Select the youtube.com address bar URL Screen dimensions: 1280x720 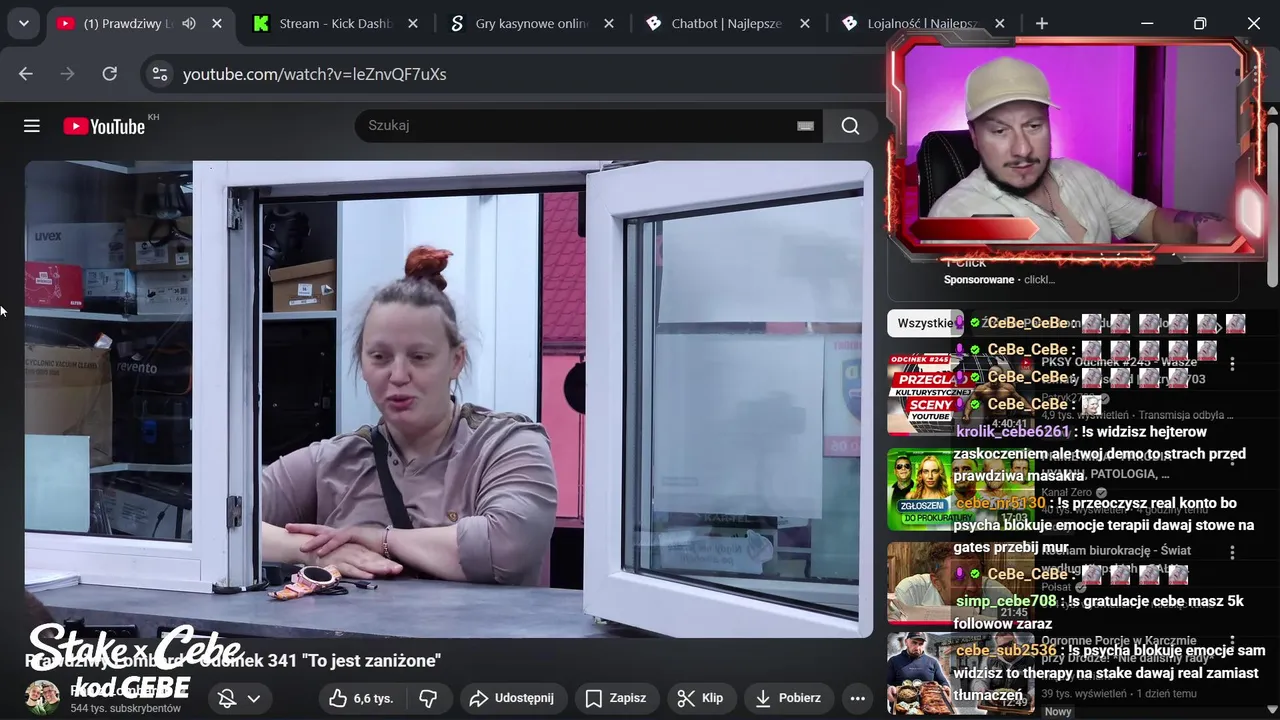point(314,75)
